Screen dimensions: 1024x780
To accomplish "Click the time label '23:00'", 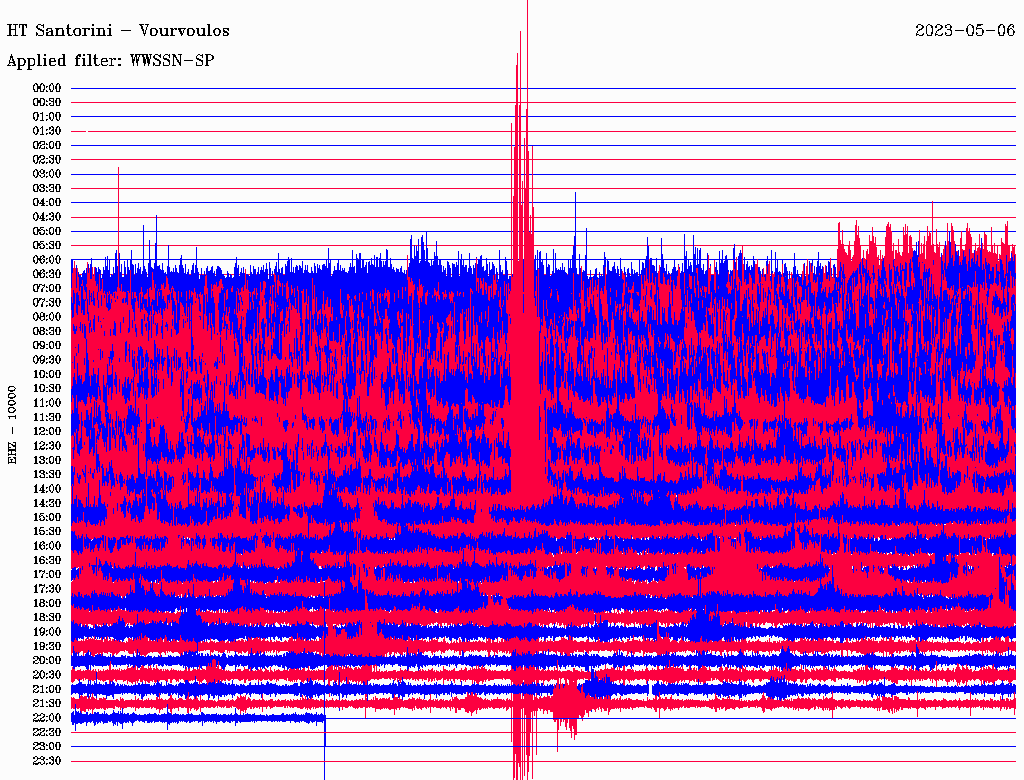I will click(47, 747).
